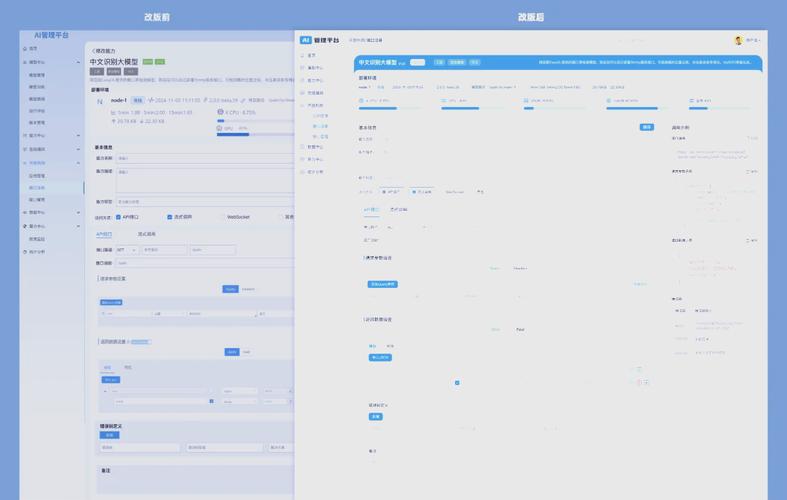Screen dimensions: 787x500
Task: Click the blue button under 错误码定义
Action: pos(109,435)
